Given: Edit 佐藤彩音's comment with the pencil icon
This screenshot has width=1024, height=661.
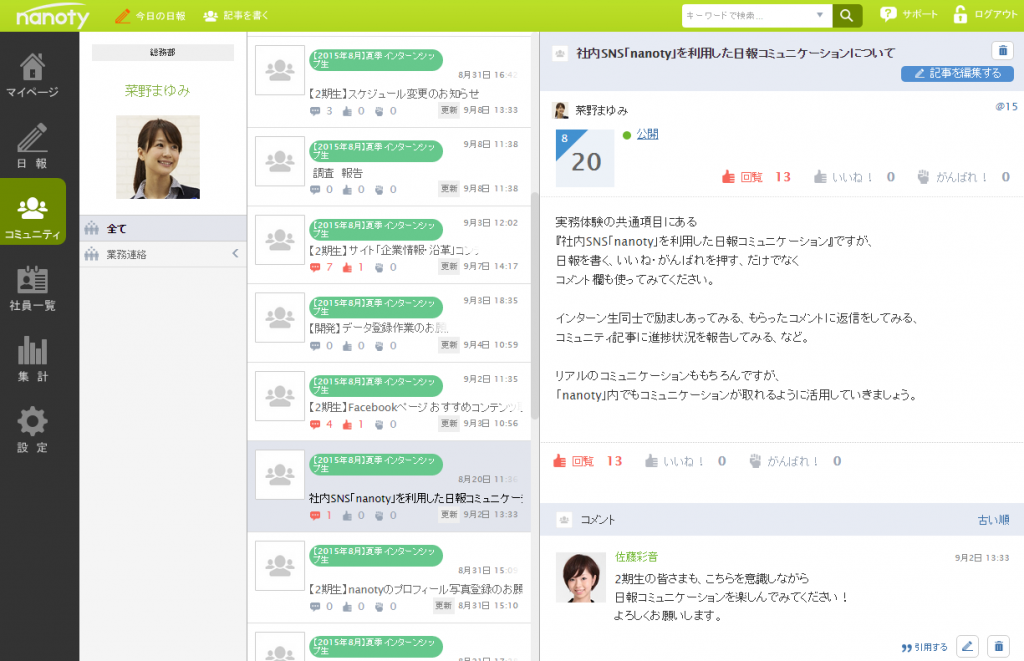Looking at the screenshot, I should pos(967,647).
